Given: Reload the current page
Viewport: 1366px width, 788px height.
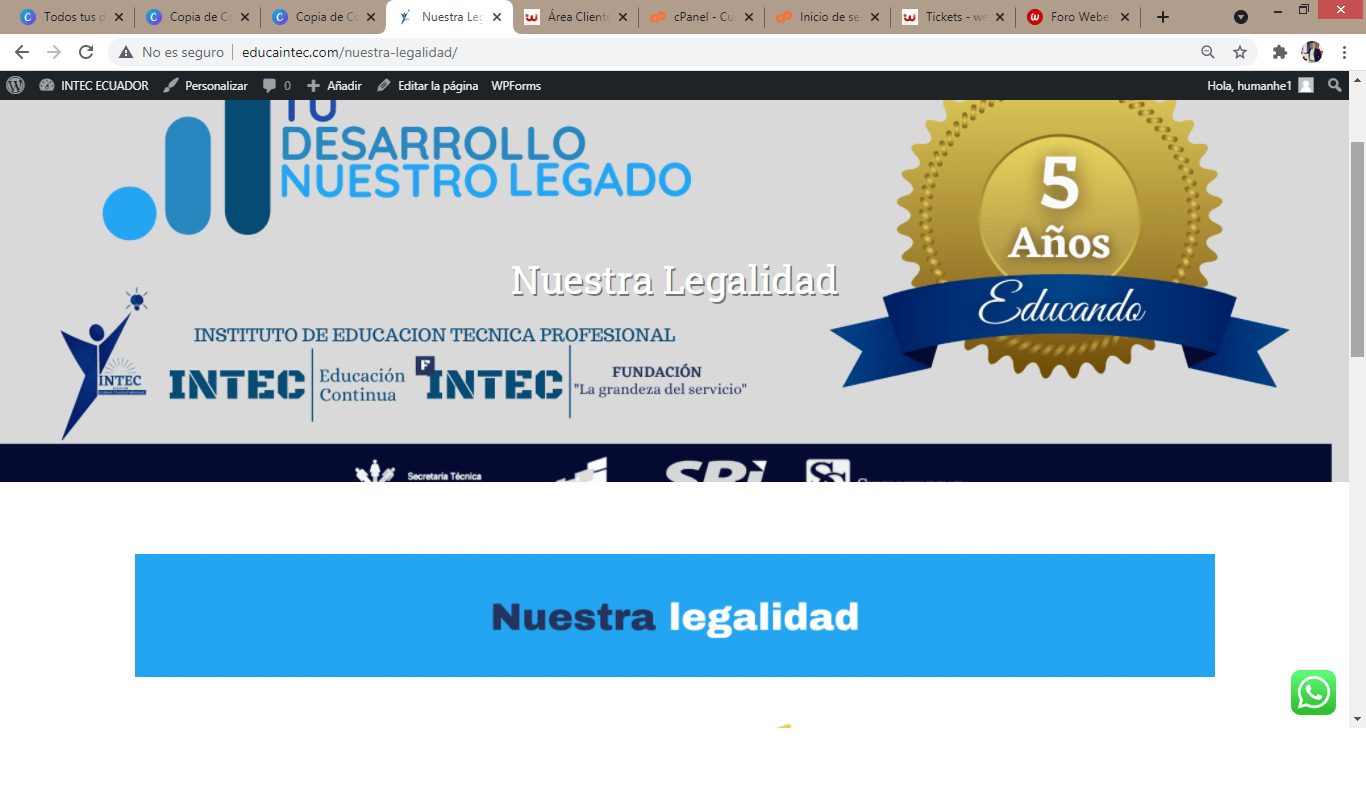Looking at the screenshot, I should tap(86, 52).
